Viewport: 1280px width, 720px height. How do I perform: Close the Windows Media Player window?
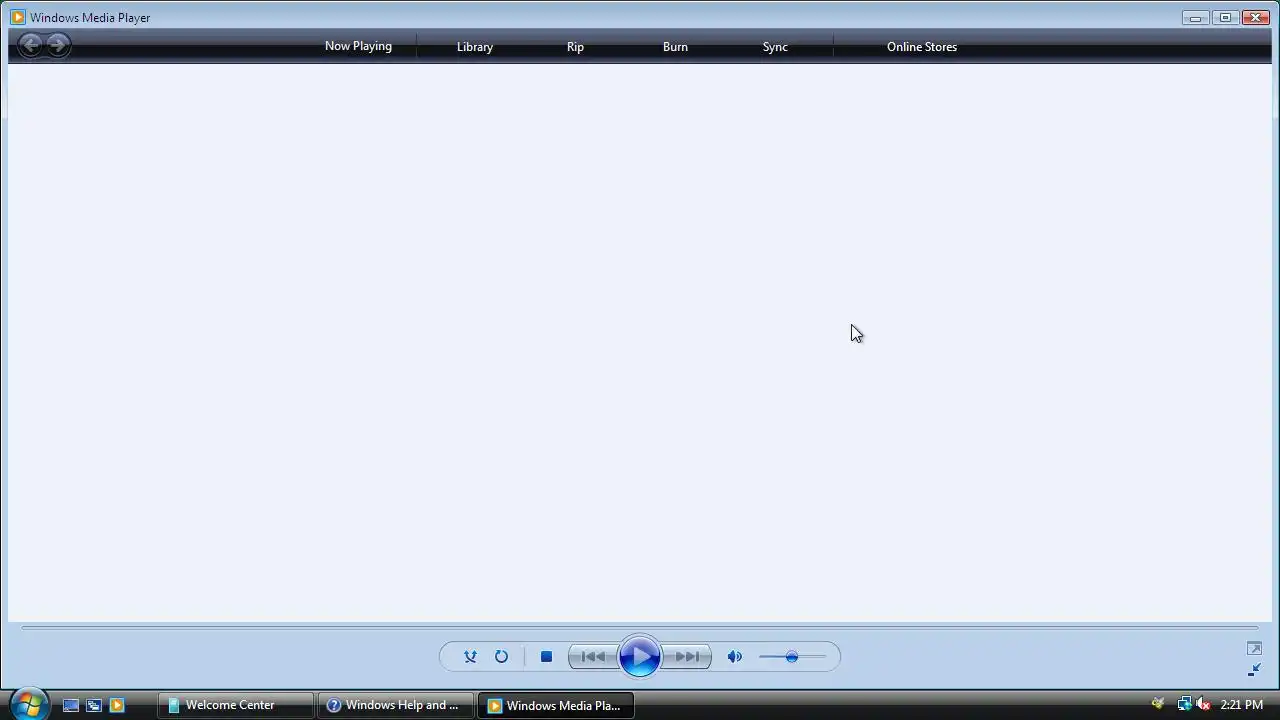click(x=1255, y=17)
